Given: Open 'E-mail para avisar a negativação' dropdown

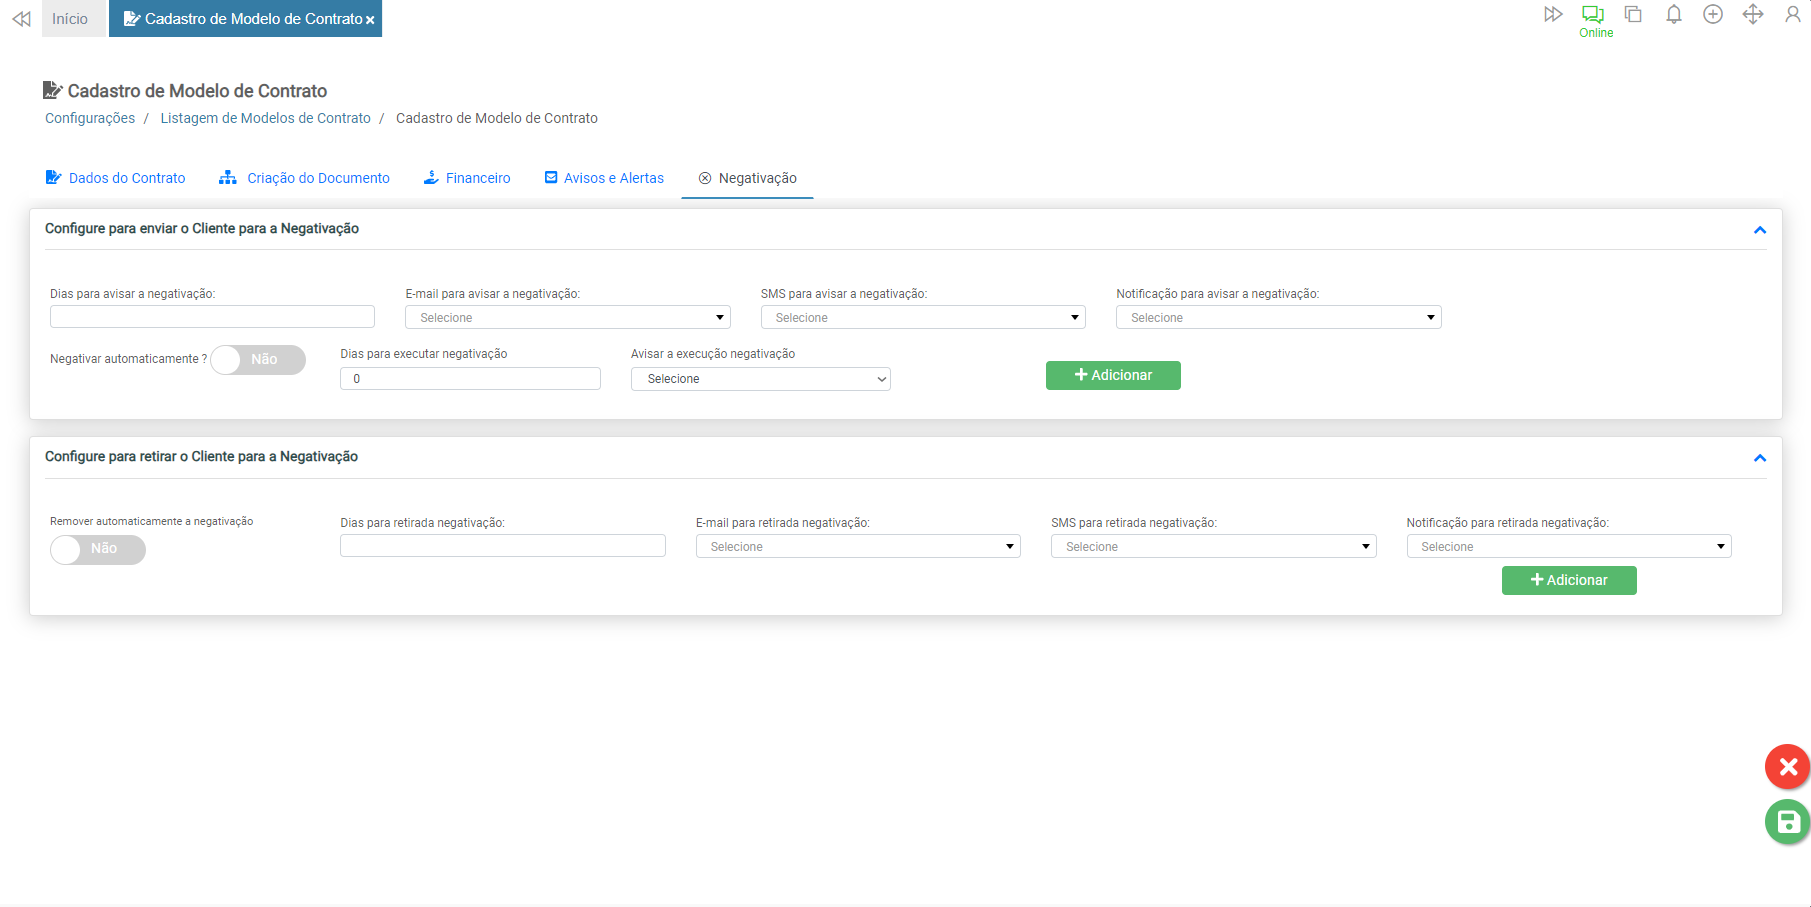Looking at the screenshot, I should 567,318.
